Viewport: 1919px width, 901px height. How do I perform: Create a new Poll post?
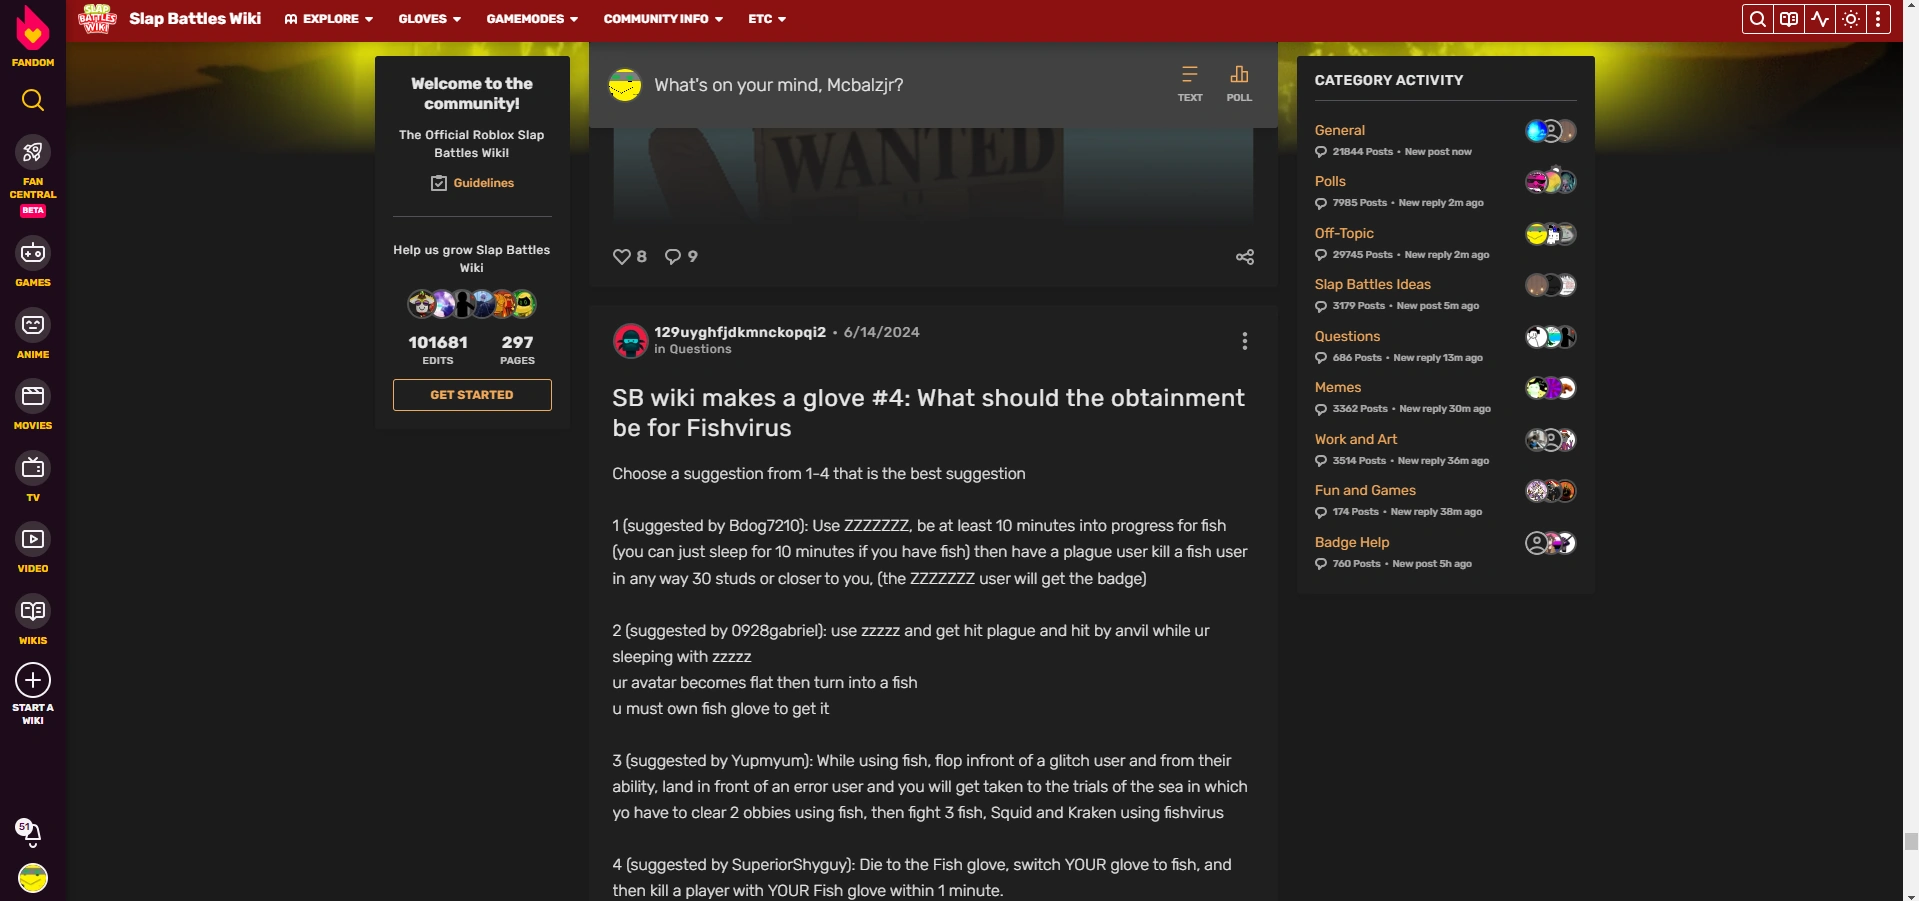1239,84
